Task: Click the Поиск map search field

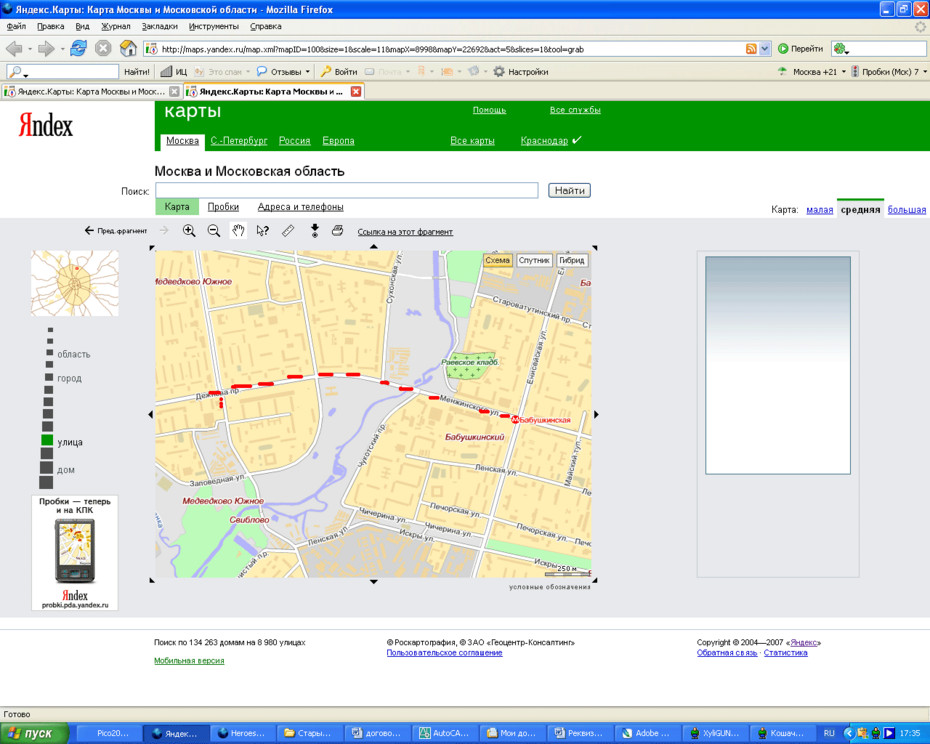Action: tap(347, 190)
